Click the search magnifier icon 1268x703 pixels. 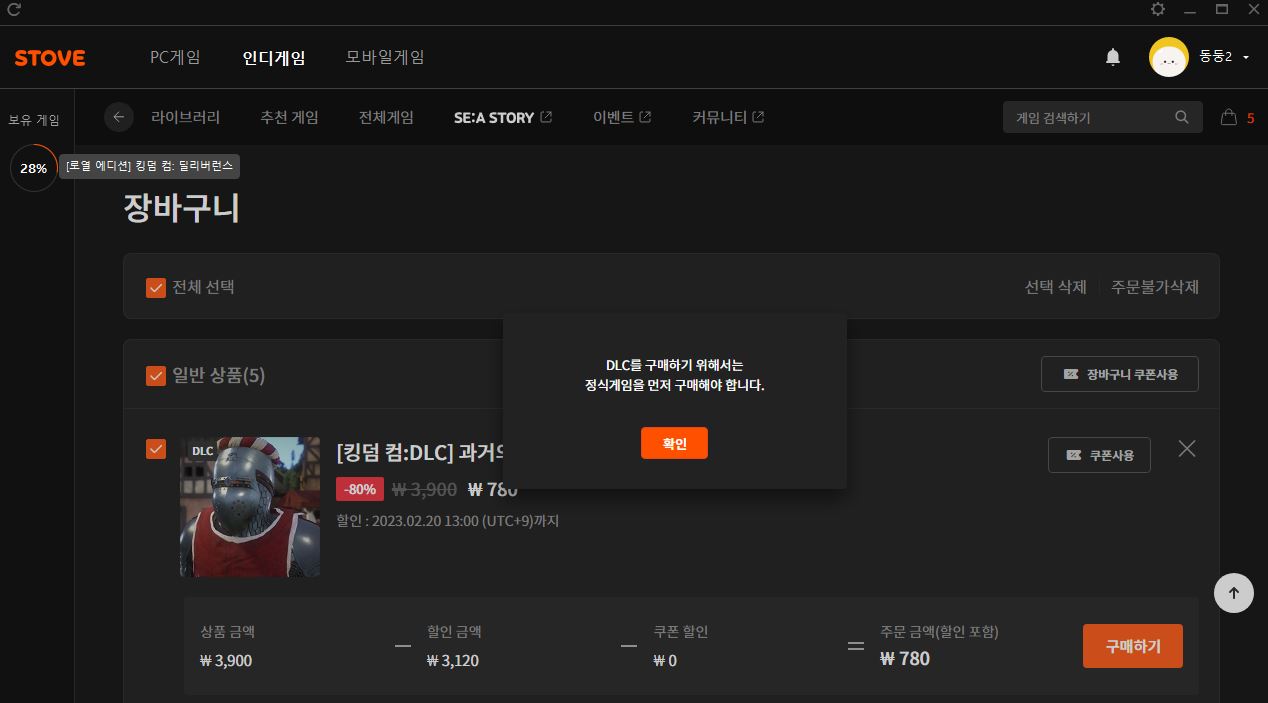click(x=1182, y=117)
